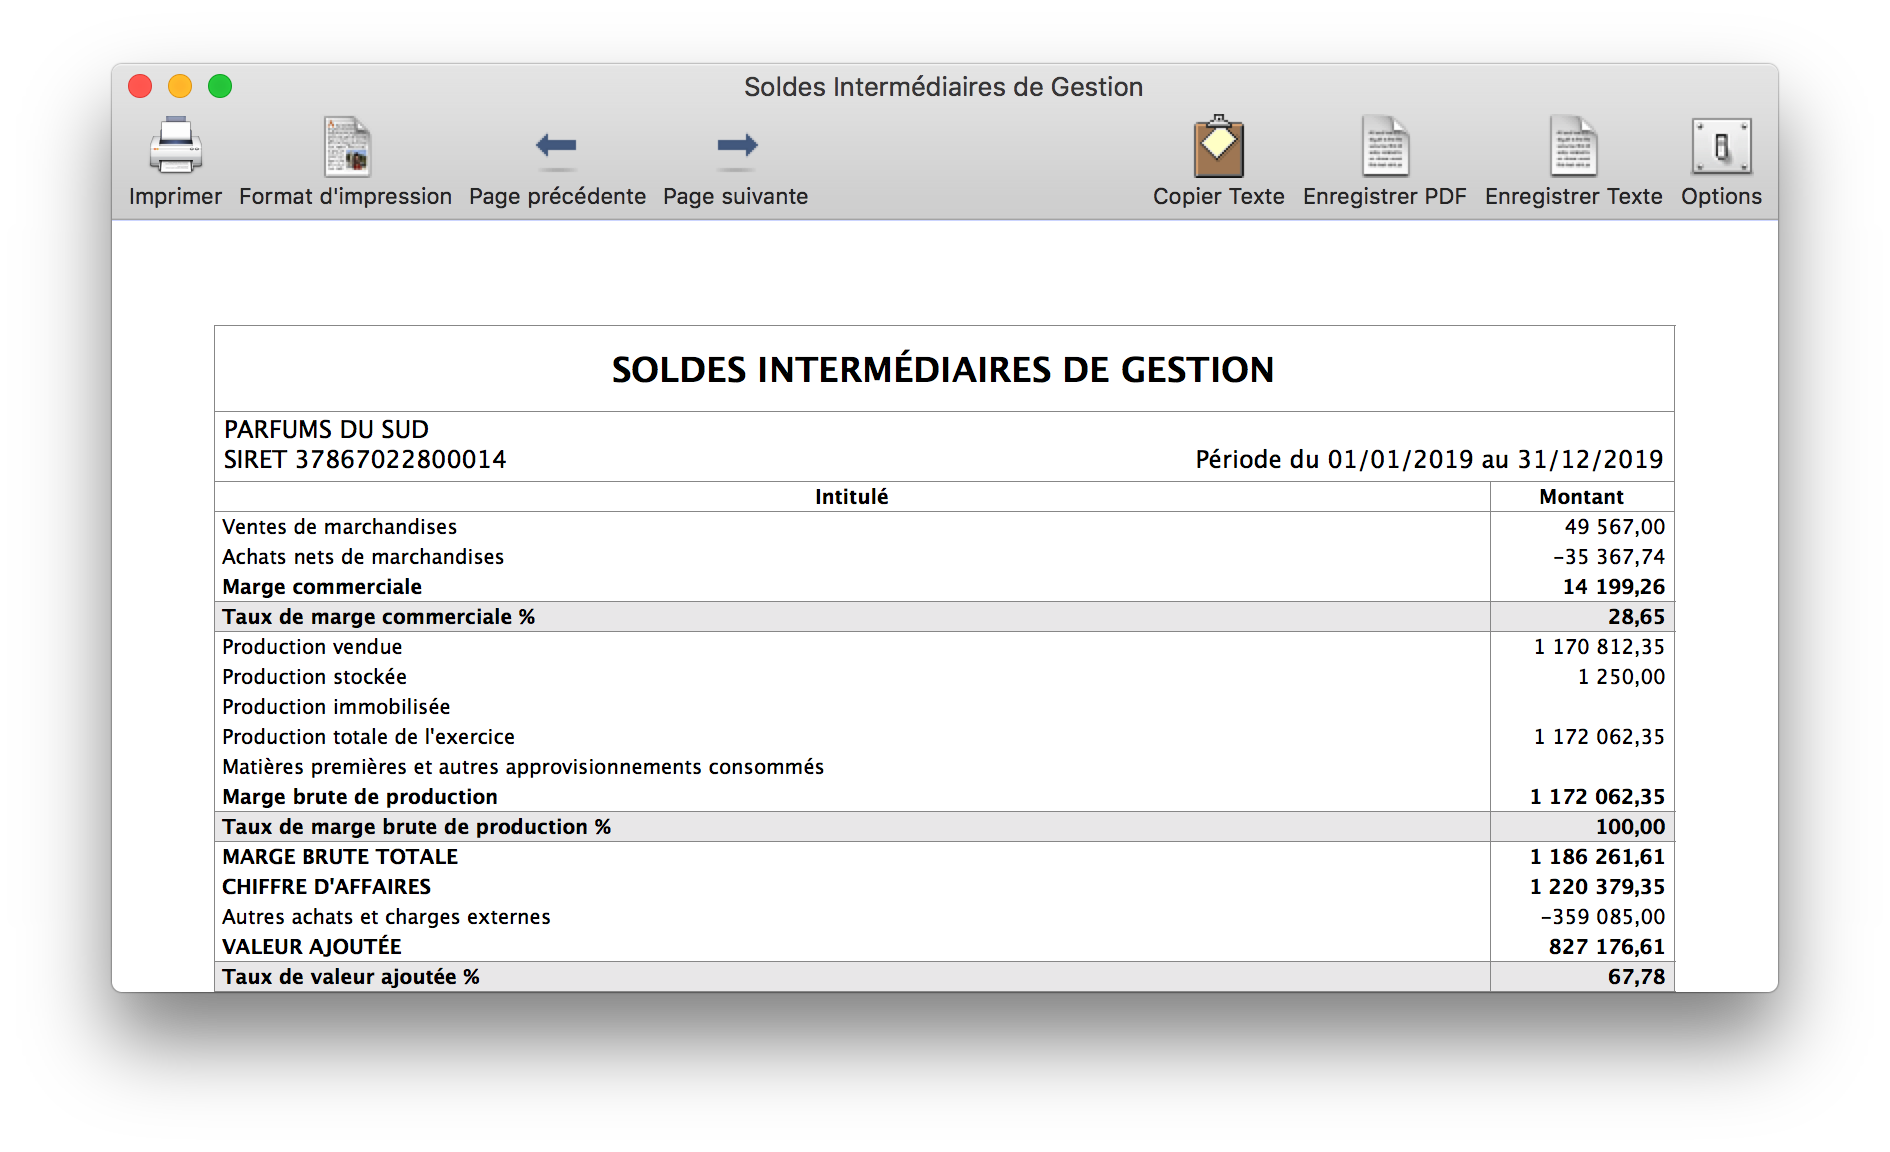Select Taux de marge brute de production %

pyautogui.click(x=417, y=827)
